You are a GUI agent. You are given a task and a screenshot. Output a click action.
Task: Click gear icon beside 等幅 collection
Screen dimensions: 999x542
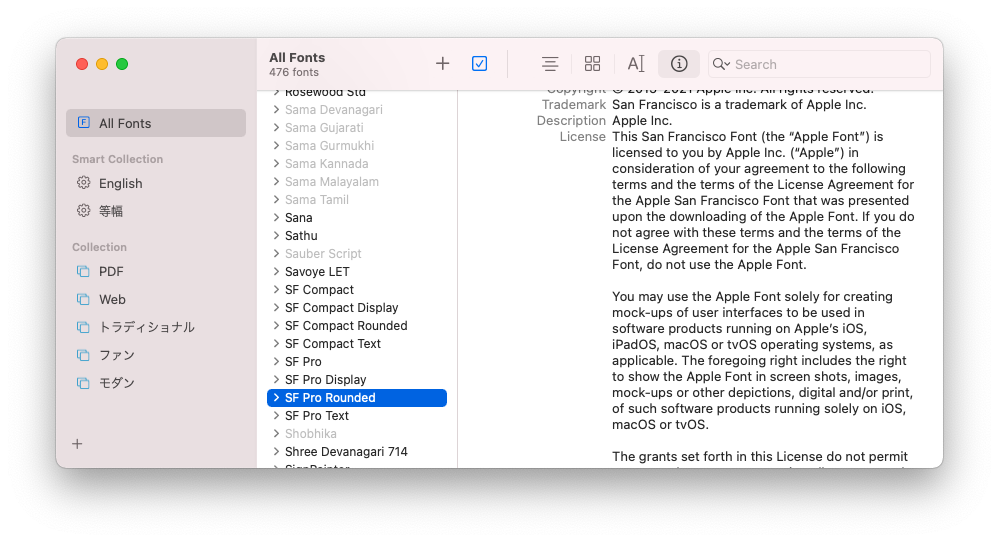83,210
